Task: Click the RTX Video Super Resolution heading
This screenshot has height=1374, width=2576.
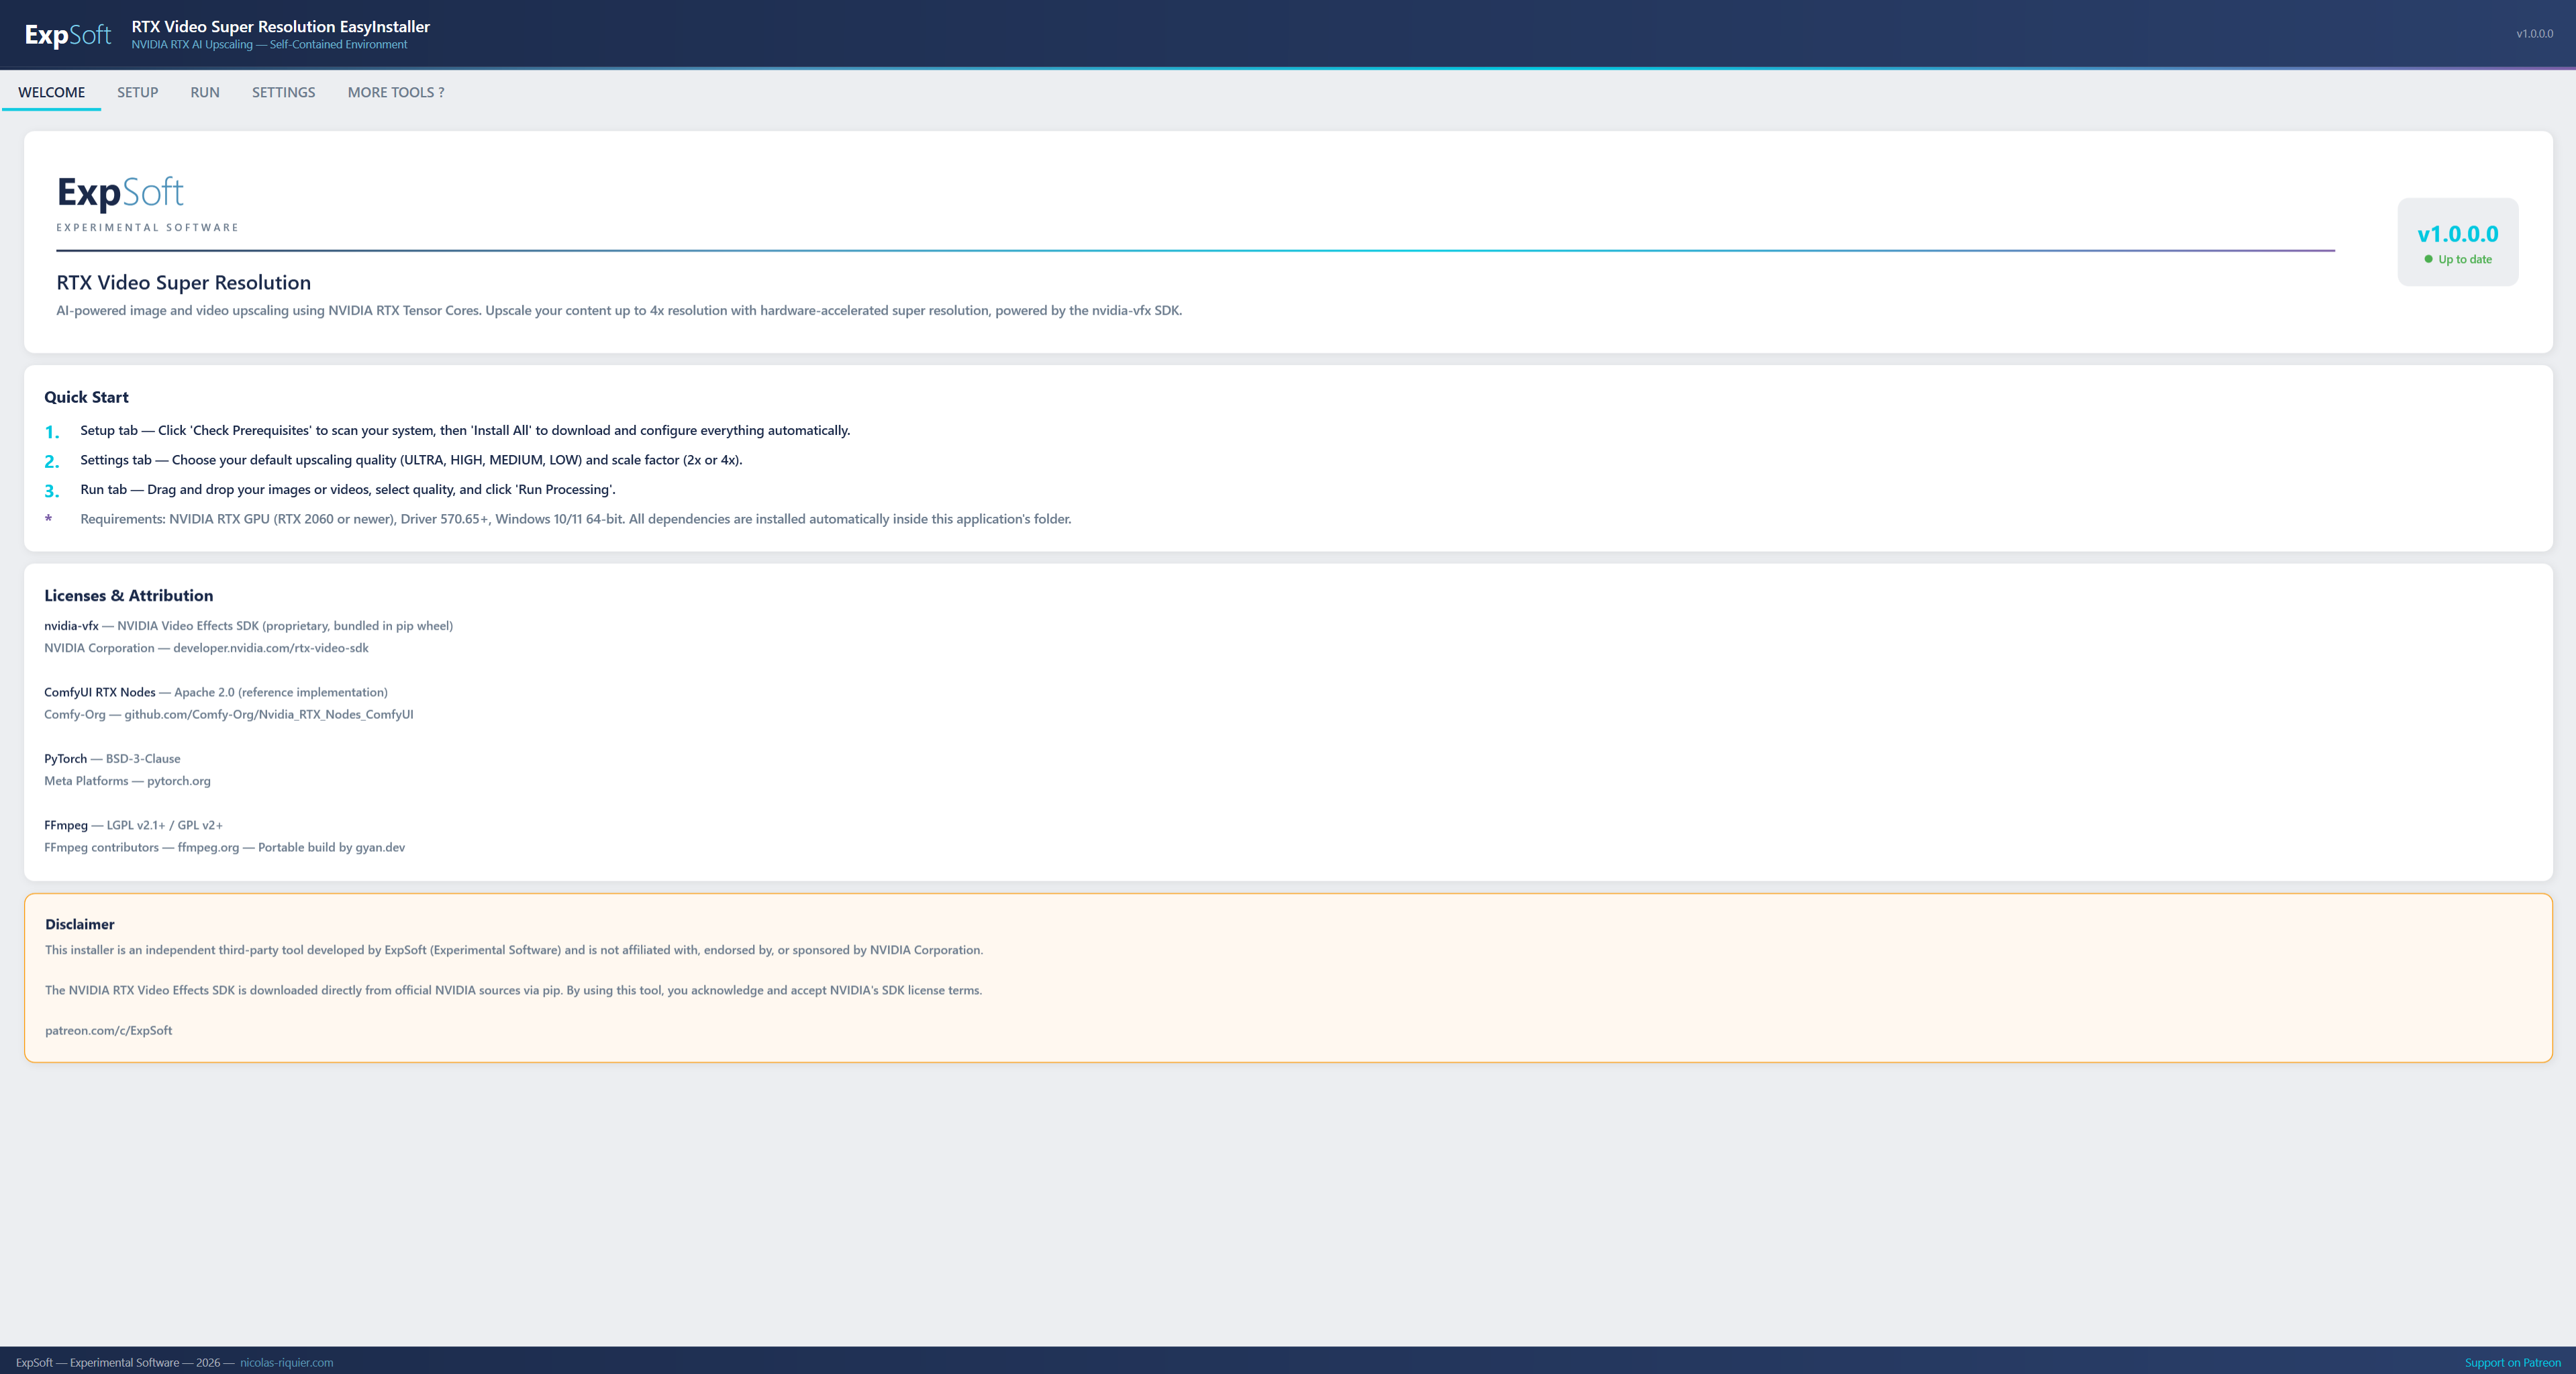Action: [183, 283]
